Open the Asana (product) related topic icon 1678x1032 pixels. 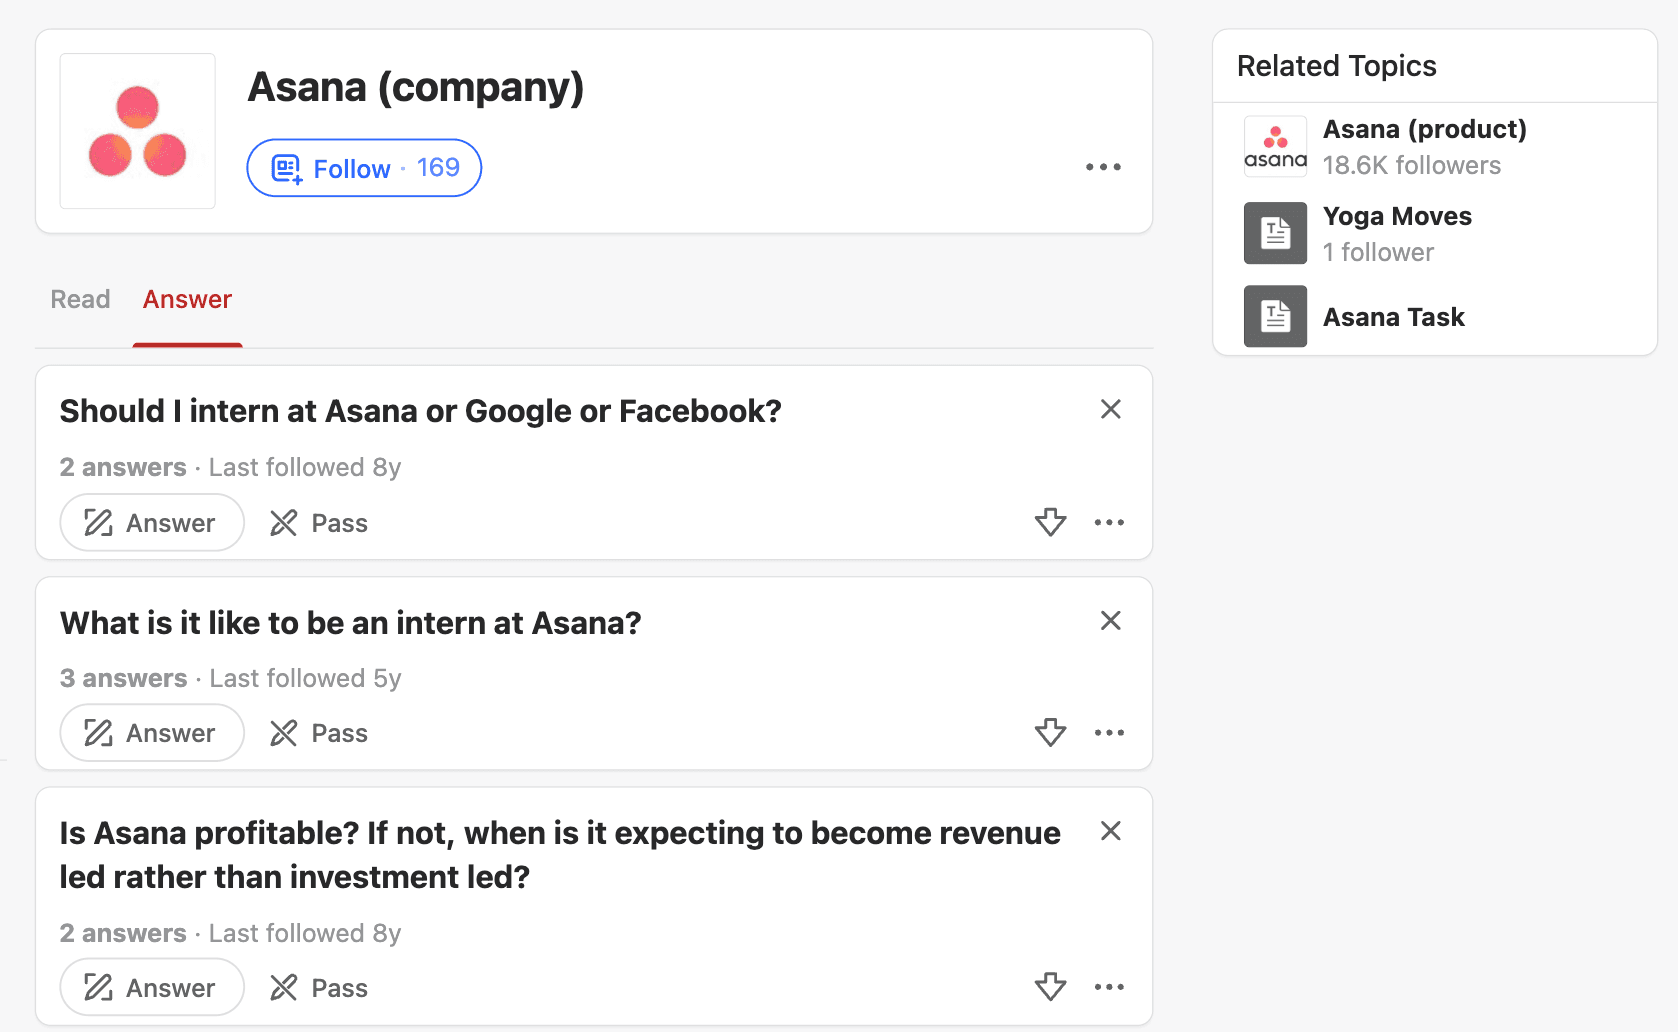click(x=1275, y=147)
